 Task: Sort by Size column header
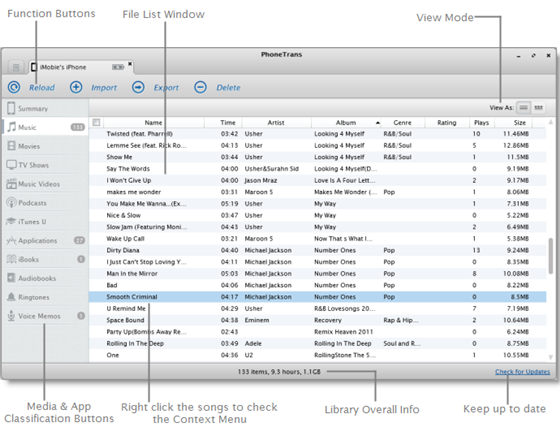coord(520,122)
